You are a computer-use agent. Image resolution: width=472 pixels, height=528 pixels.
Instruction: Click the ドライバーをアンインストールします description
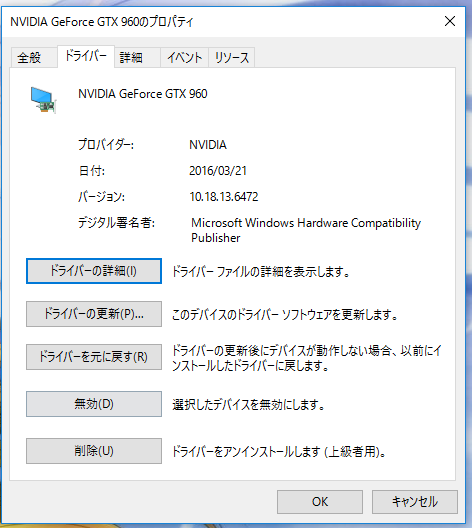point(279,452)
